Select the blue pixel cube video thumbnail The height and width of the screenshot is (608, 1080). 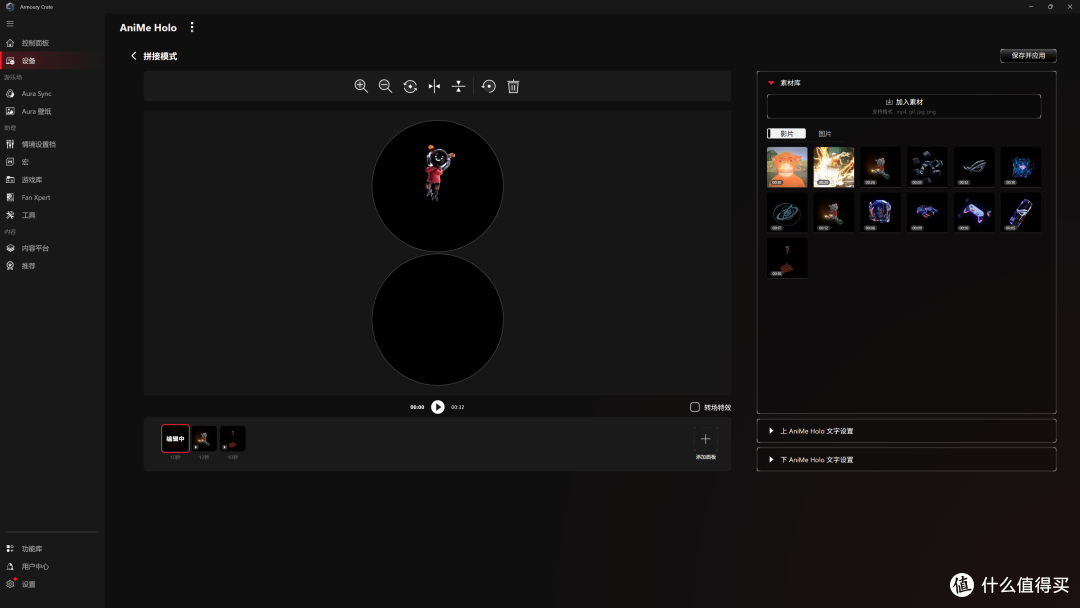1021,167
